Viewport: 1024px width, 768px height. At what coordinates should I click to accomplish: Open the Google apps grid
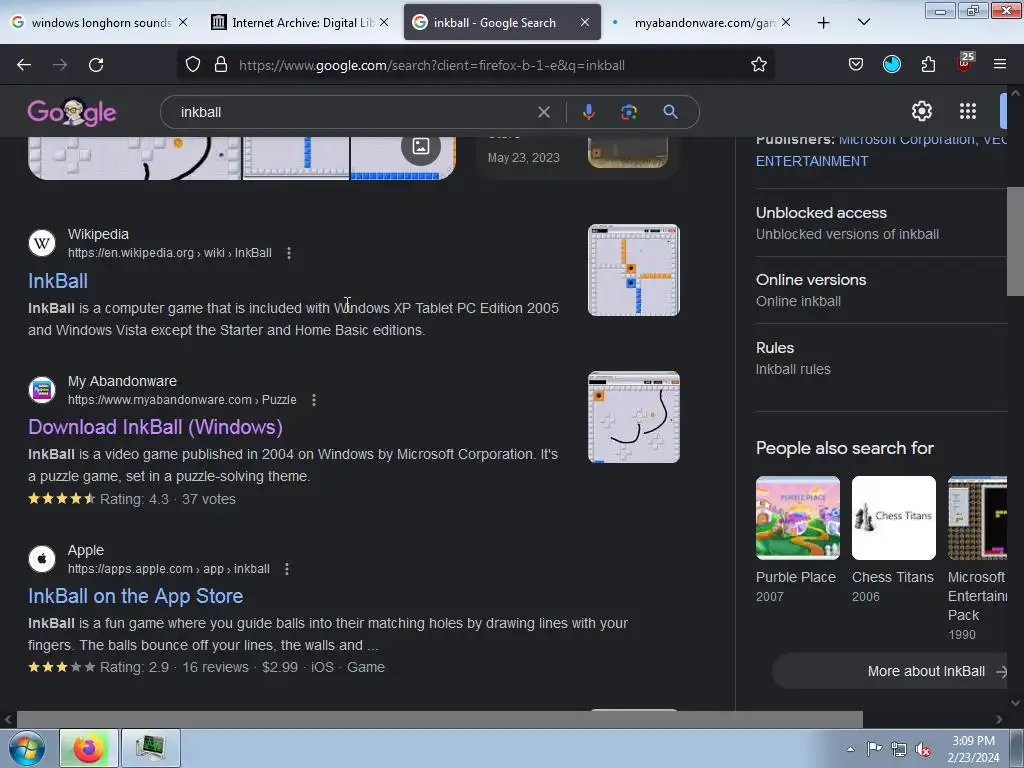[x=968, y=111]
